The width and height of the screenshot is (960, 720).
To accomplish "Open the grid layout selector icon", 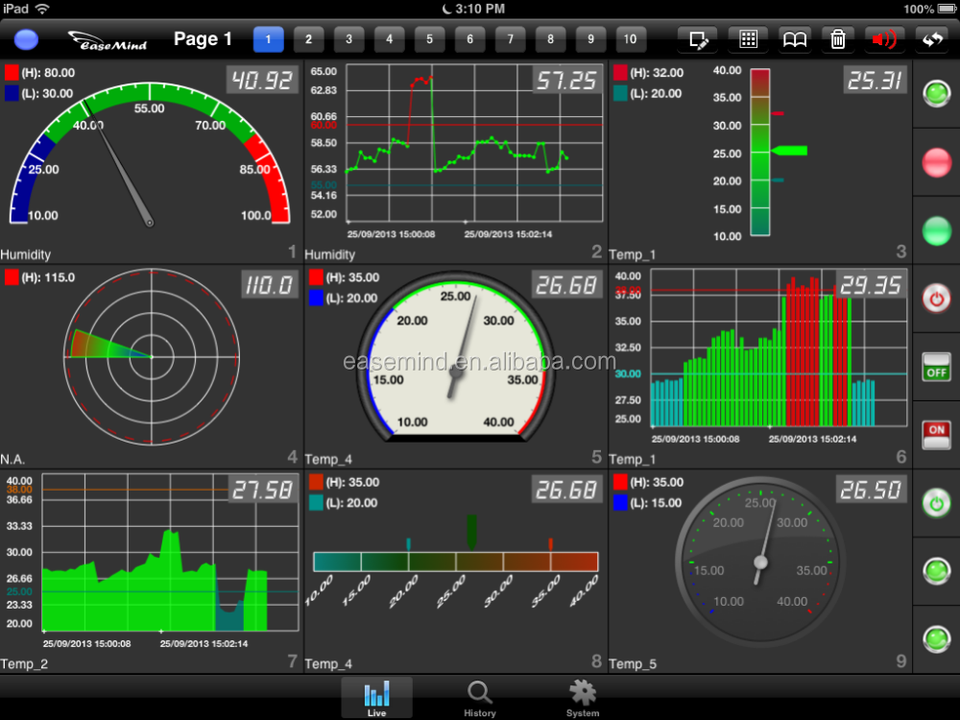I will [x=747, y=40].
